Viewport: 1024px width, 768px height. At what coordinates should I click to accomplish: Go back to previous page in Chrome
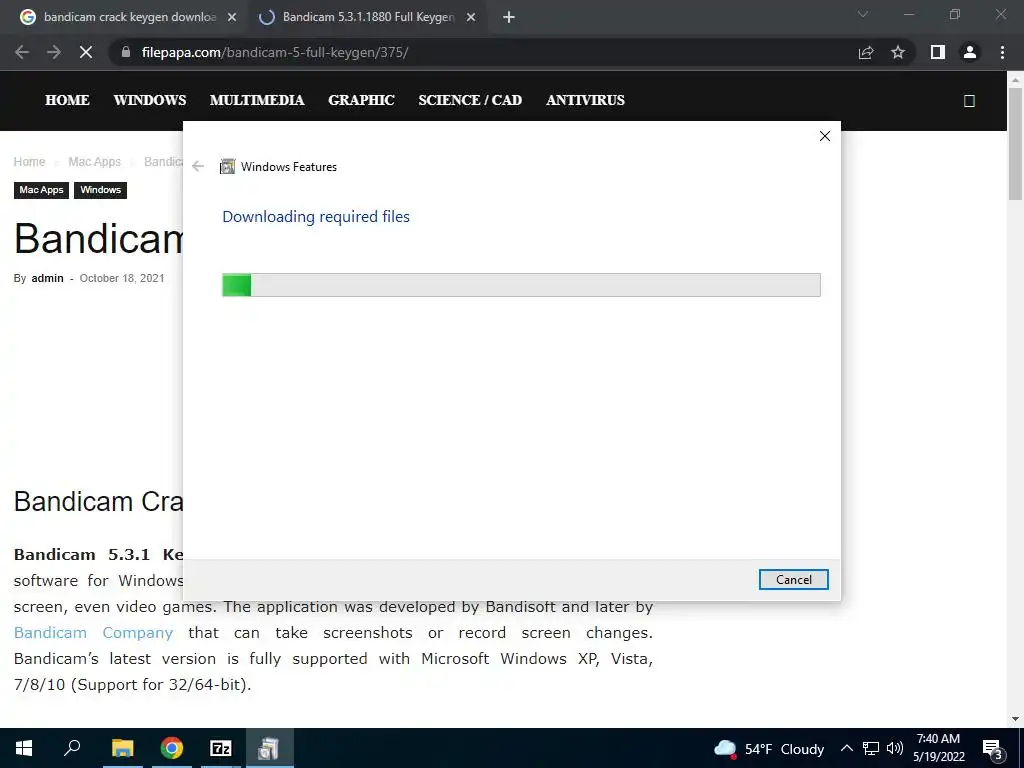point(22,52)
